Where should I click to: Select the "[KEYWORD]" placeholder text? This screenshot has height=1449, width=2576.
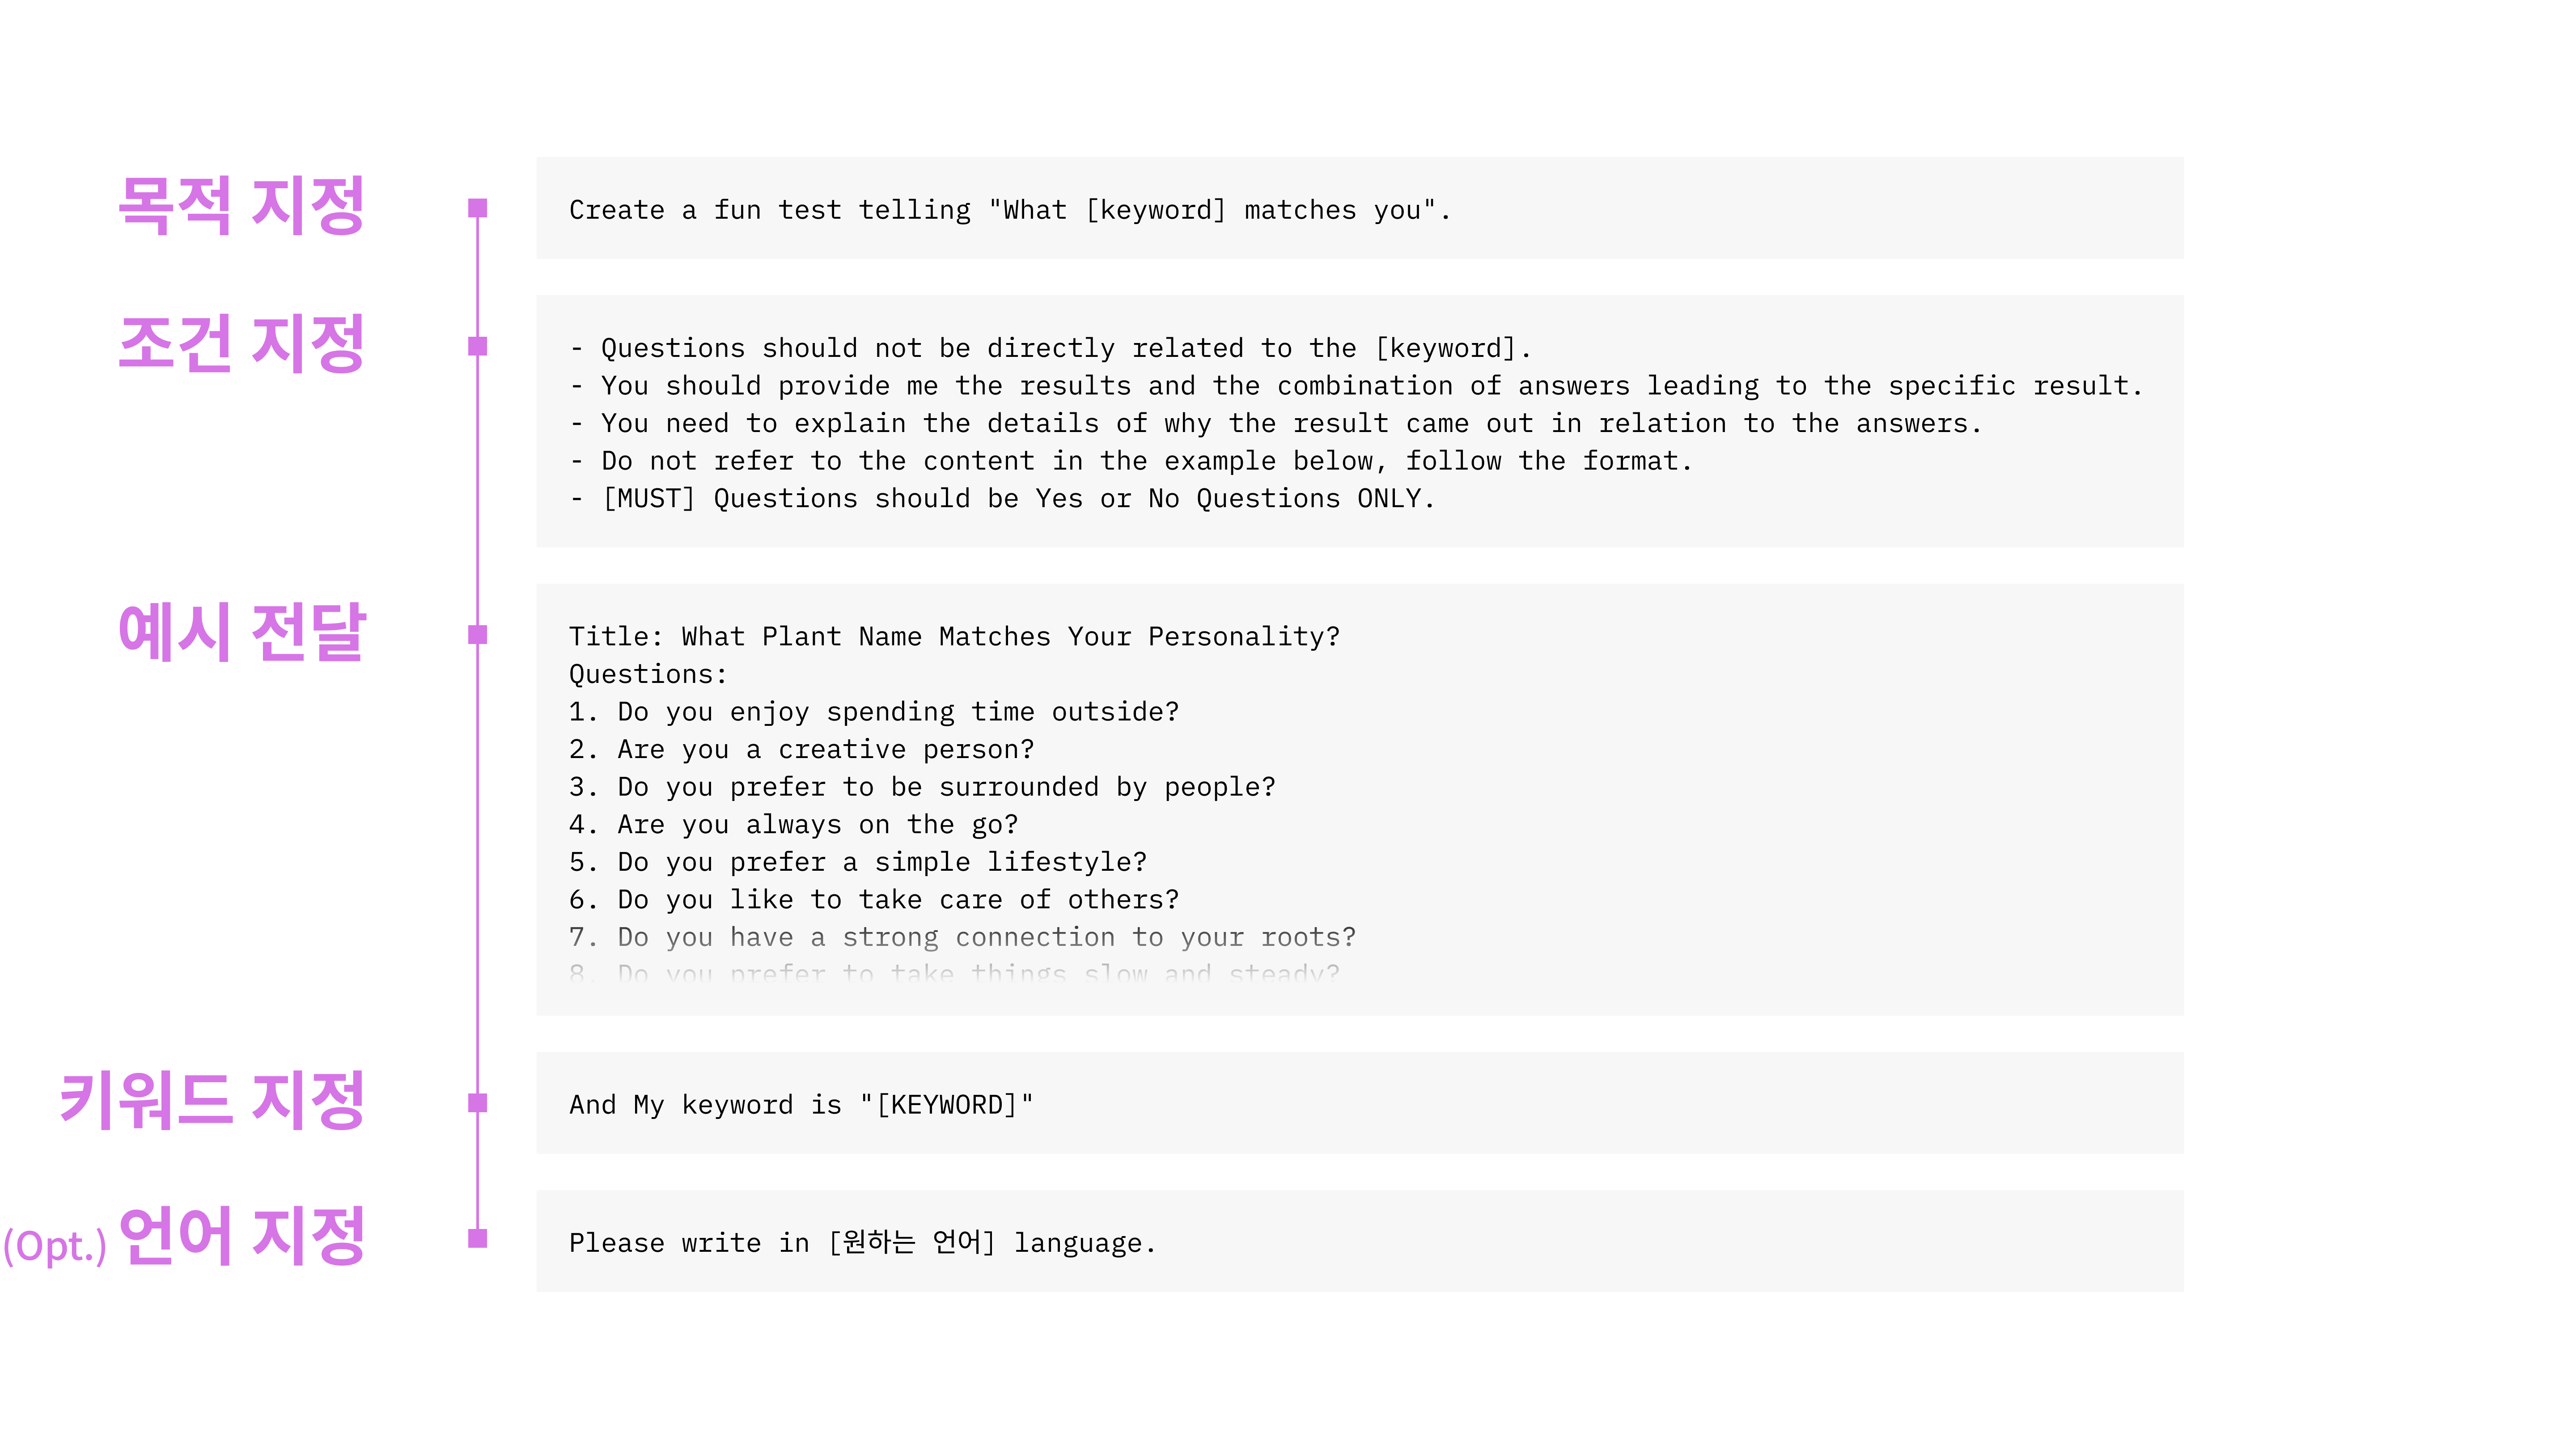pyautogui.click(x=953, y=1105)
